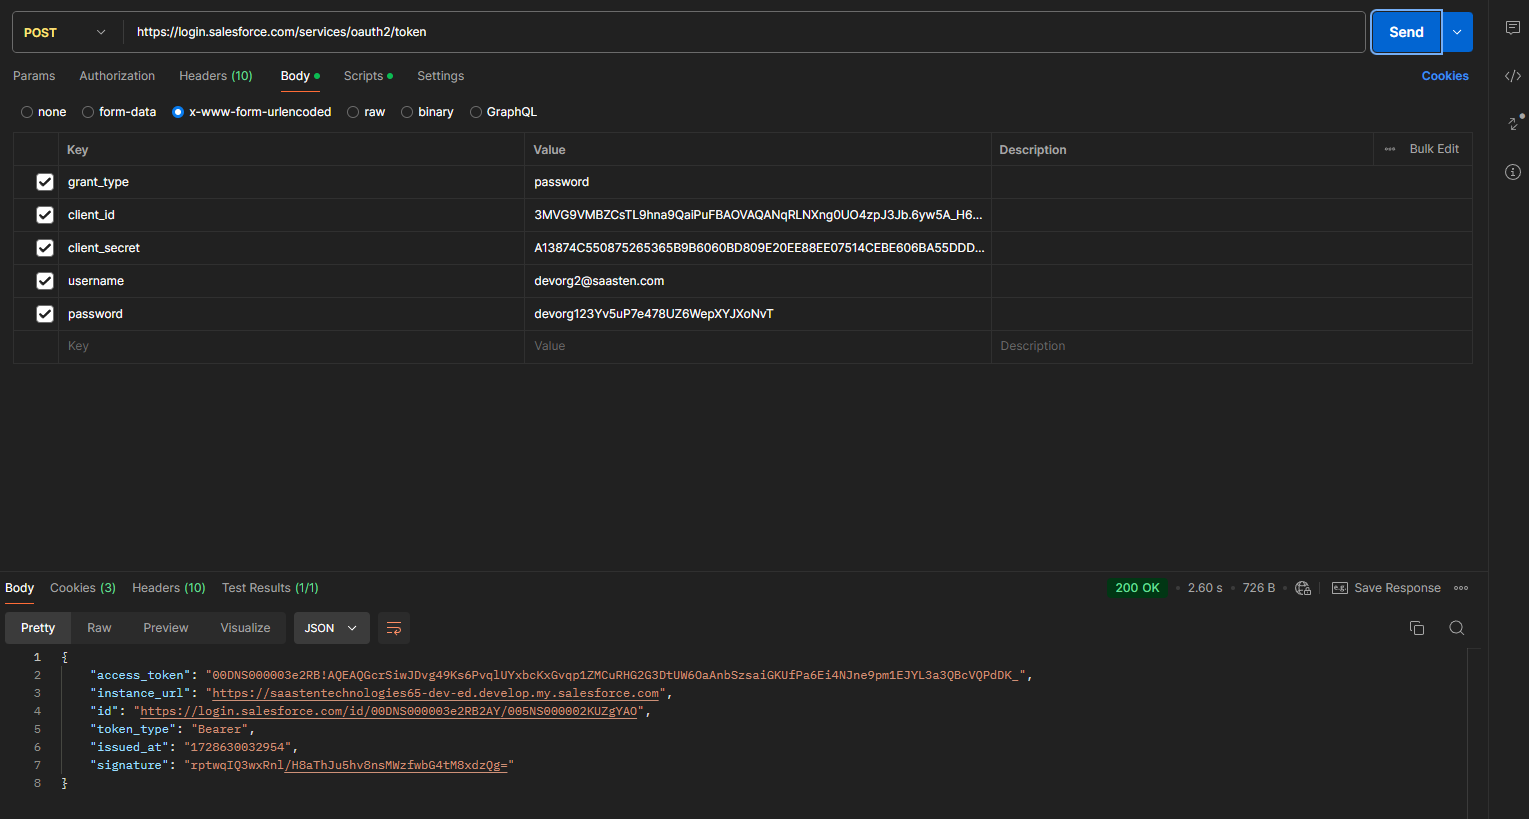Click the value cell containing password for grant_type
Image resolution: width=1529 pixels, height=819 pixels.
tap(758, 182)
